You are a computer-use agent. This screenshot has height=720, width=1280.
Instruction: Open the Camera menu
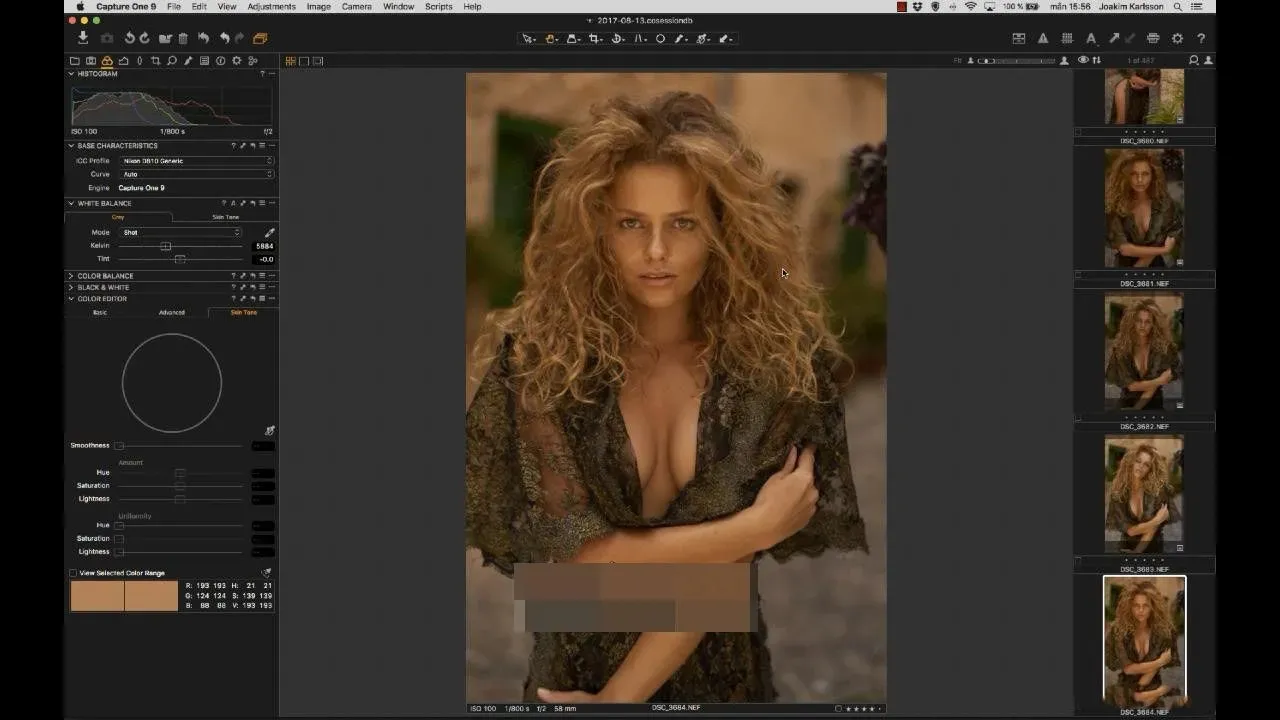tap(356, 6)
